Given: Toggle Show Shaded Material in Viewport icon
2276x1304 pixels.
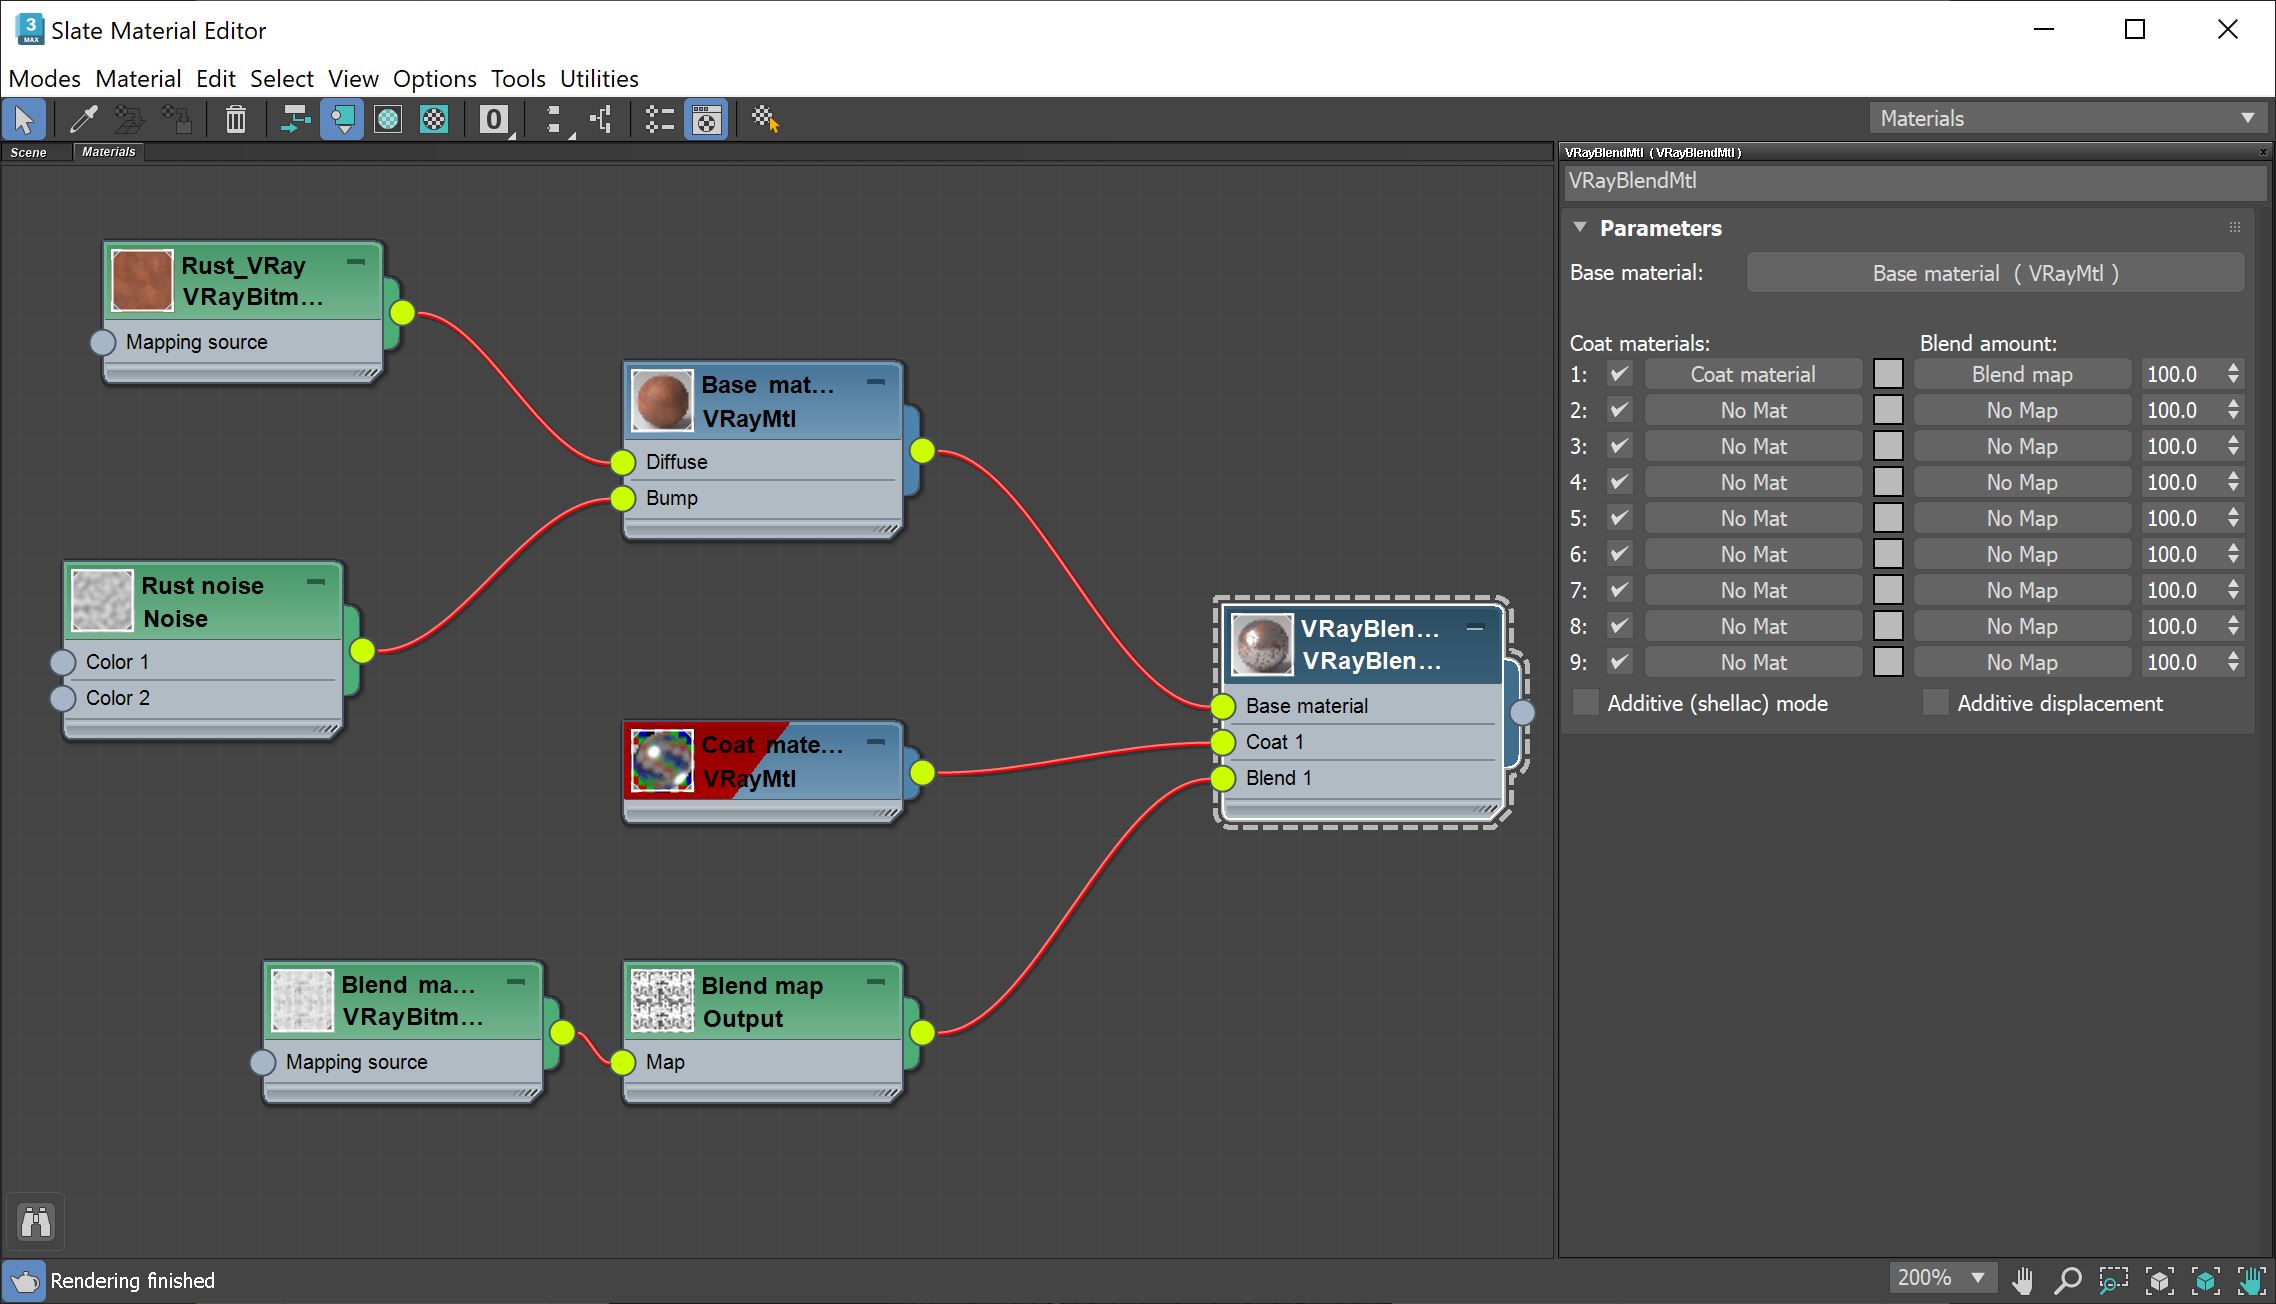Looking at the screenshot, I should pyautogui.click(x=342, y=119).
